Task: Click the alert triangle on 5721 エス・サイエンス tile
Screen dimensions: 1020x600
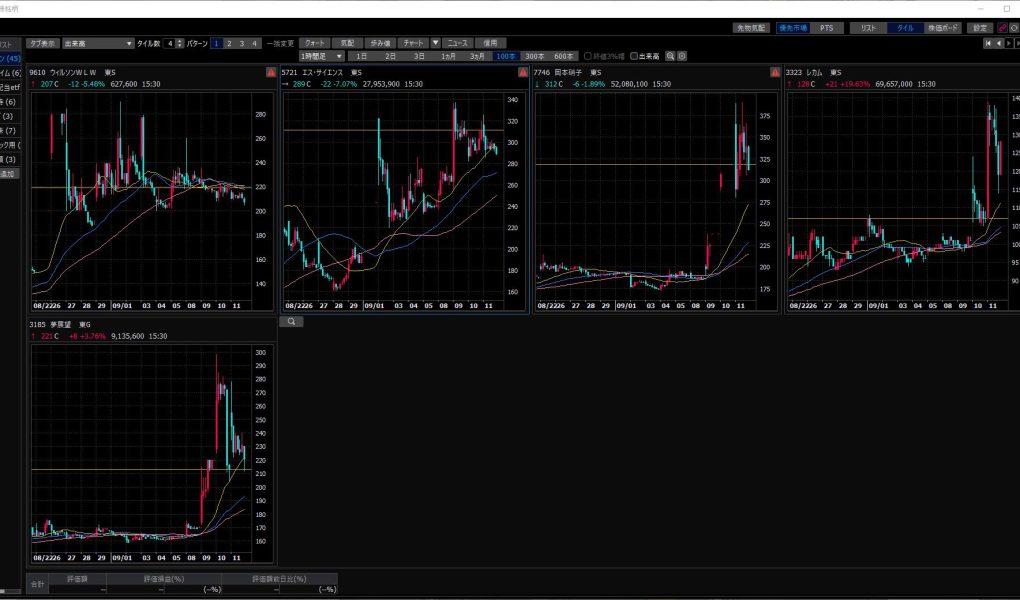Action: pyautogui.click(x=522, y=74)
